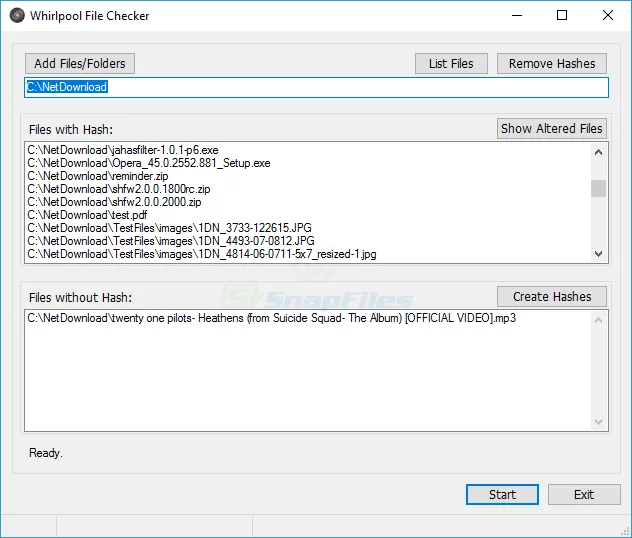Select jahasfilter-1.0.1-p6.exe in the list
Viewport: 632px width, 538px height.
(122, 150)
